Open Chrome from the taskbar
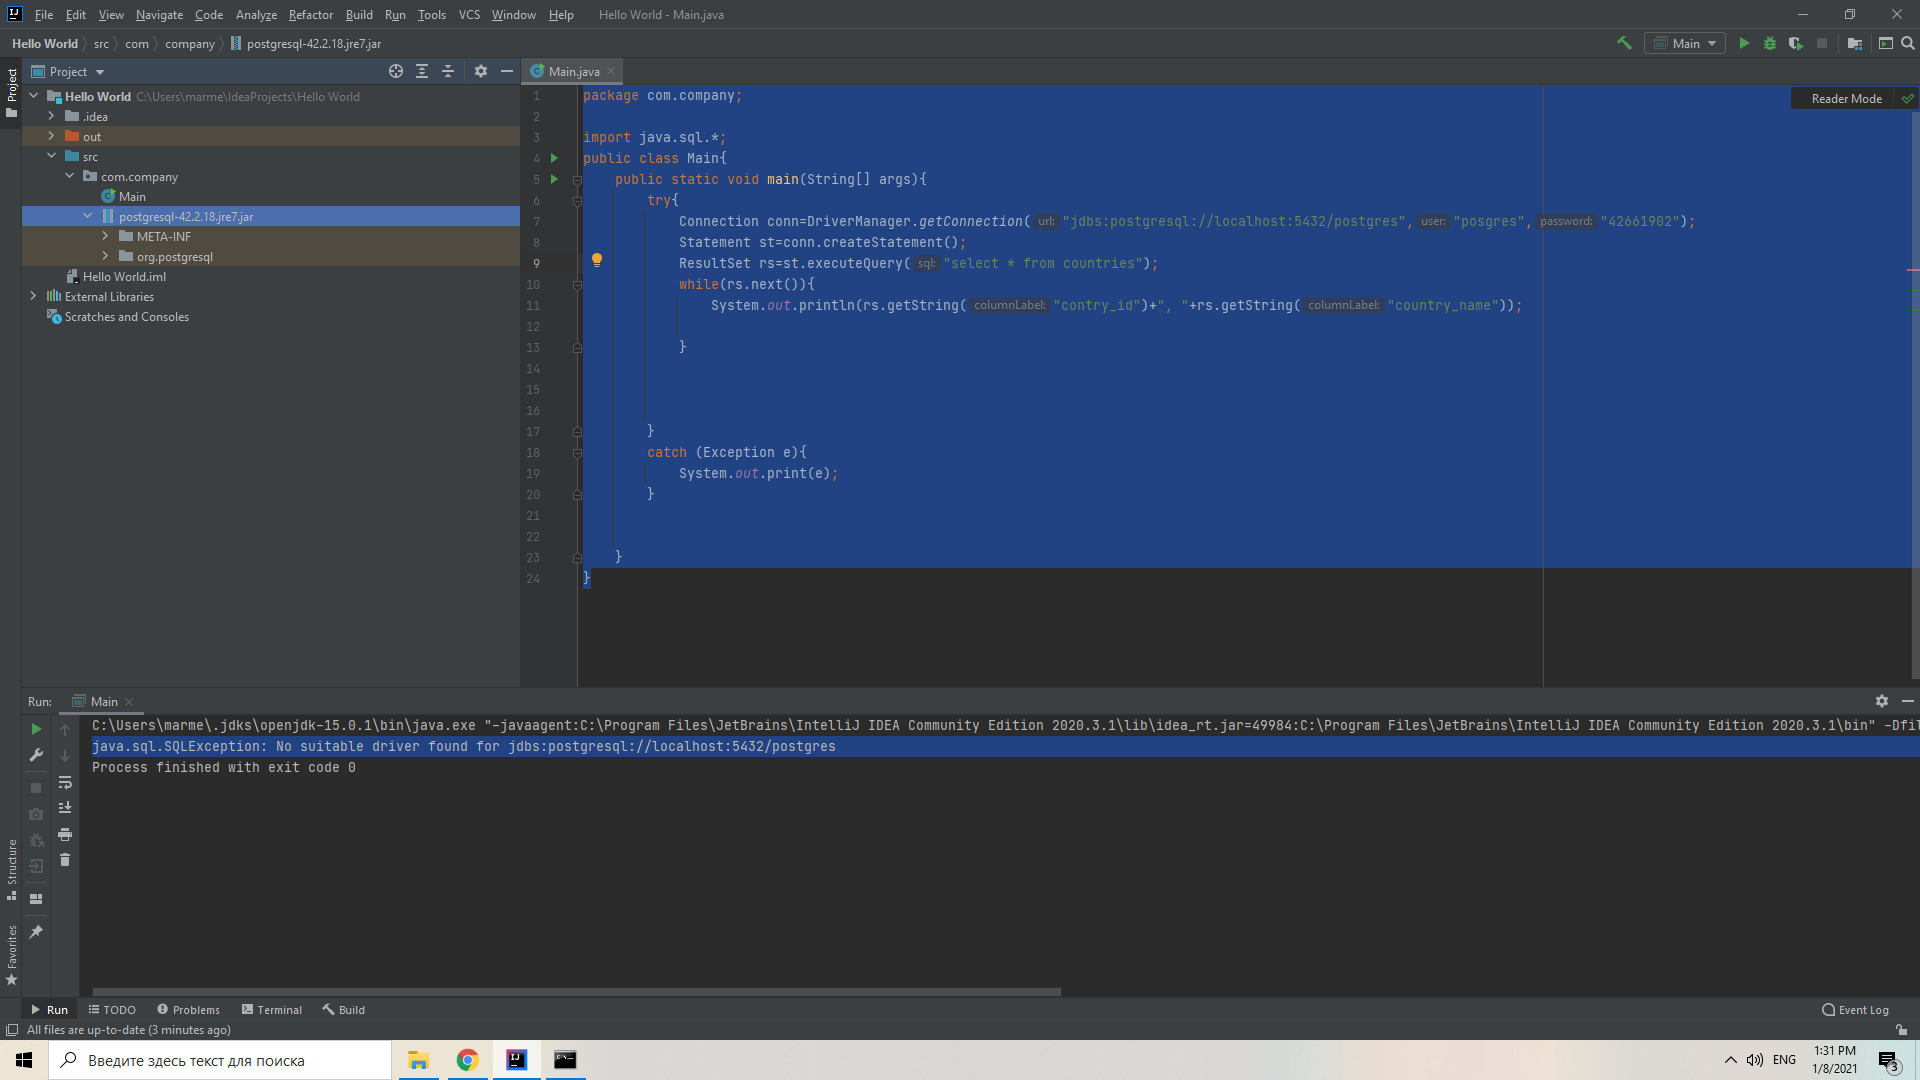Image resolution: width=1920 pixels, height=1080 pixels. coord(467,1060)
